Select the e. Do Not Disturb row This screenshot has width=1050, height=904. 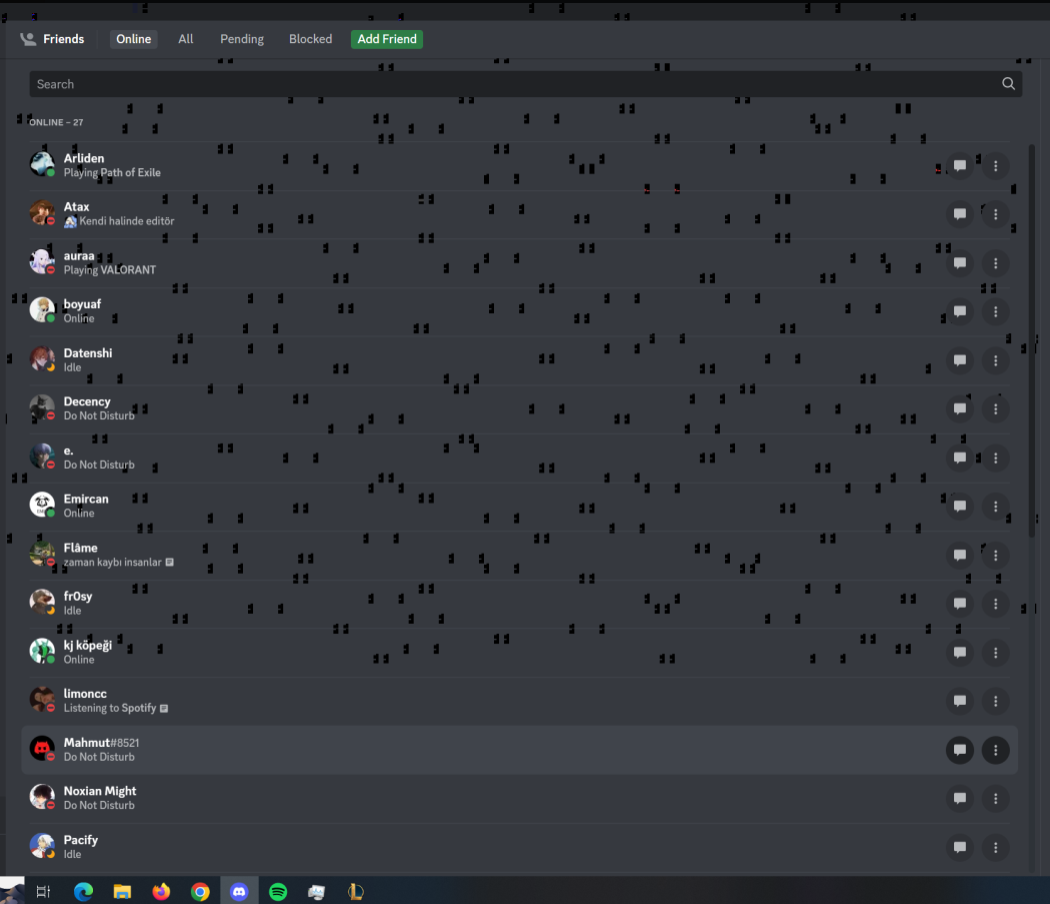click(520, 457)
